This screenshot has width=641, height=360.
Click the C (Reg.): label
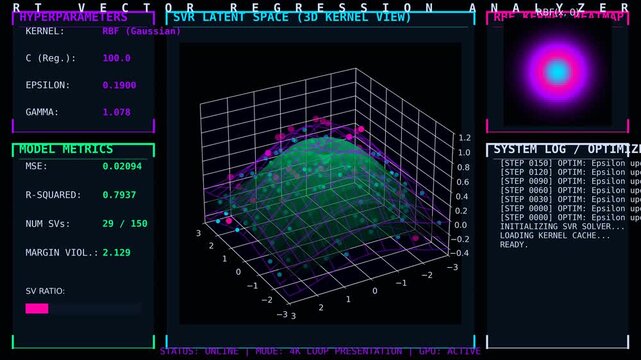(x=51, y=58)
